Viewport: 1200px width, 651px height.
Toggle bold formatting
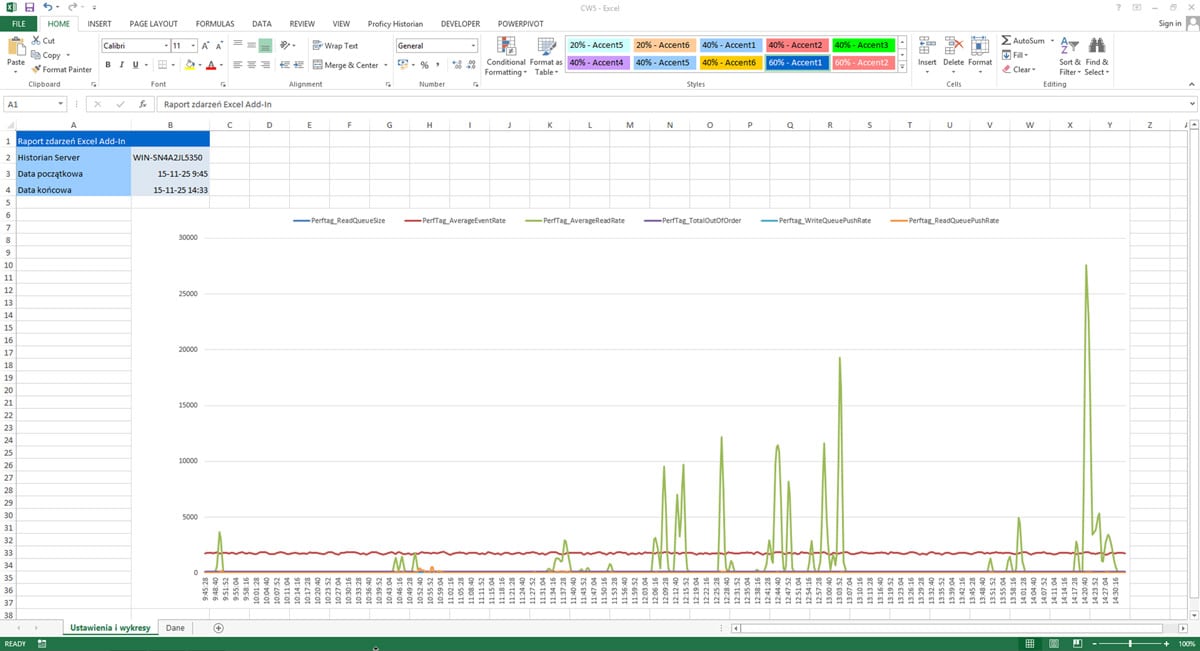point(108,65)
